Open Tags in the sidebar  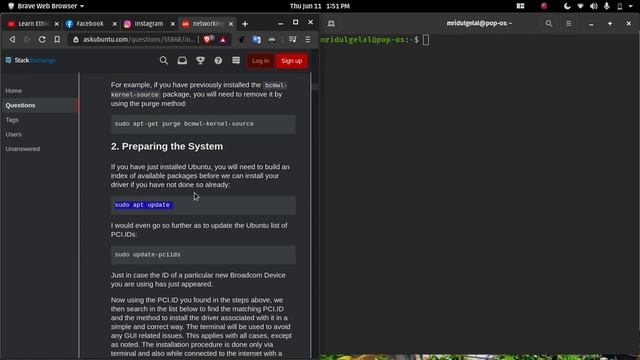click(x=12, y=120)
